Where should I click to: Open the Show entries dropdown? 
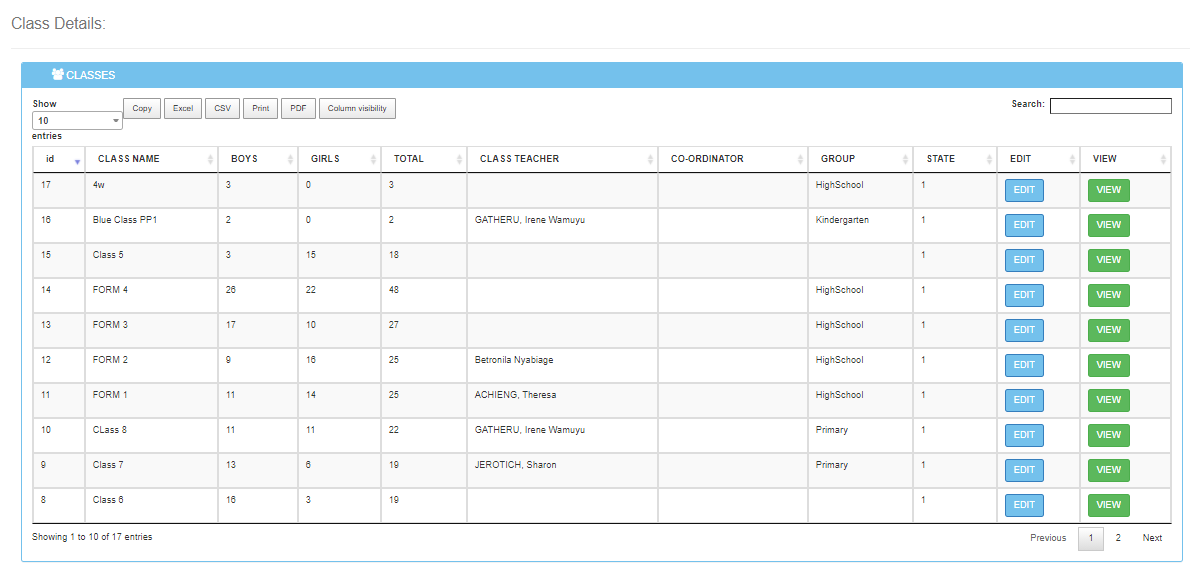pos(77,120)
